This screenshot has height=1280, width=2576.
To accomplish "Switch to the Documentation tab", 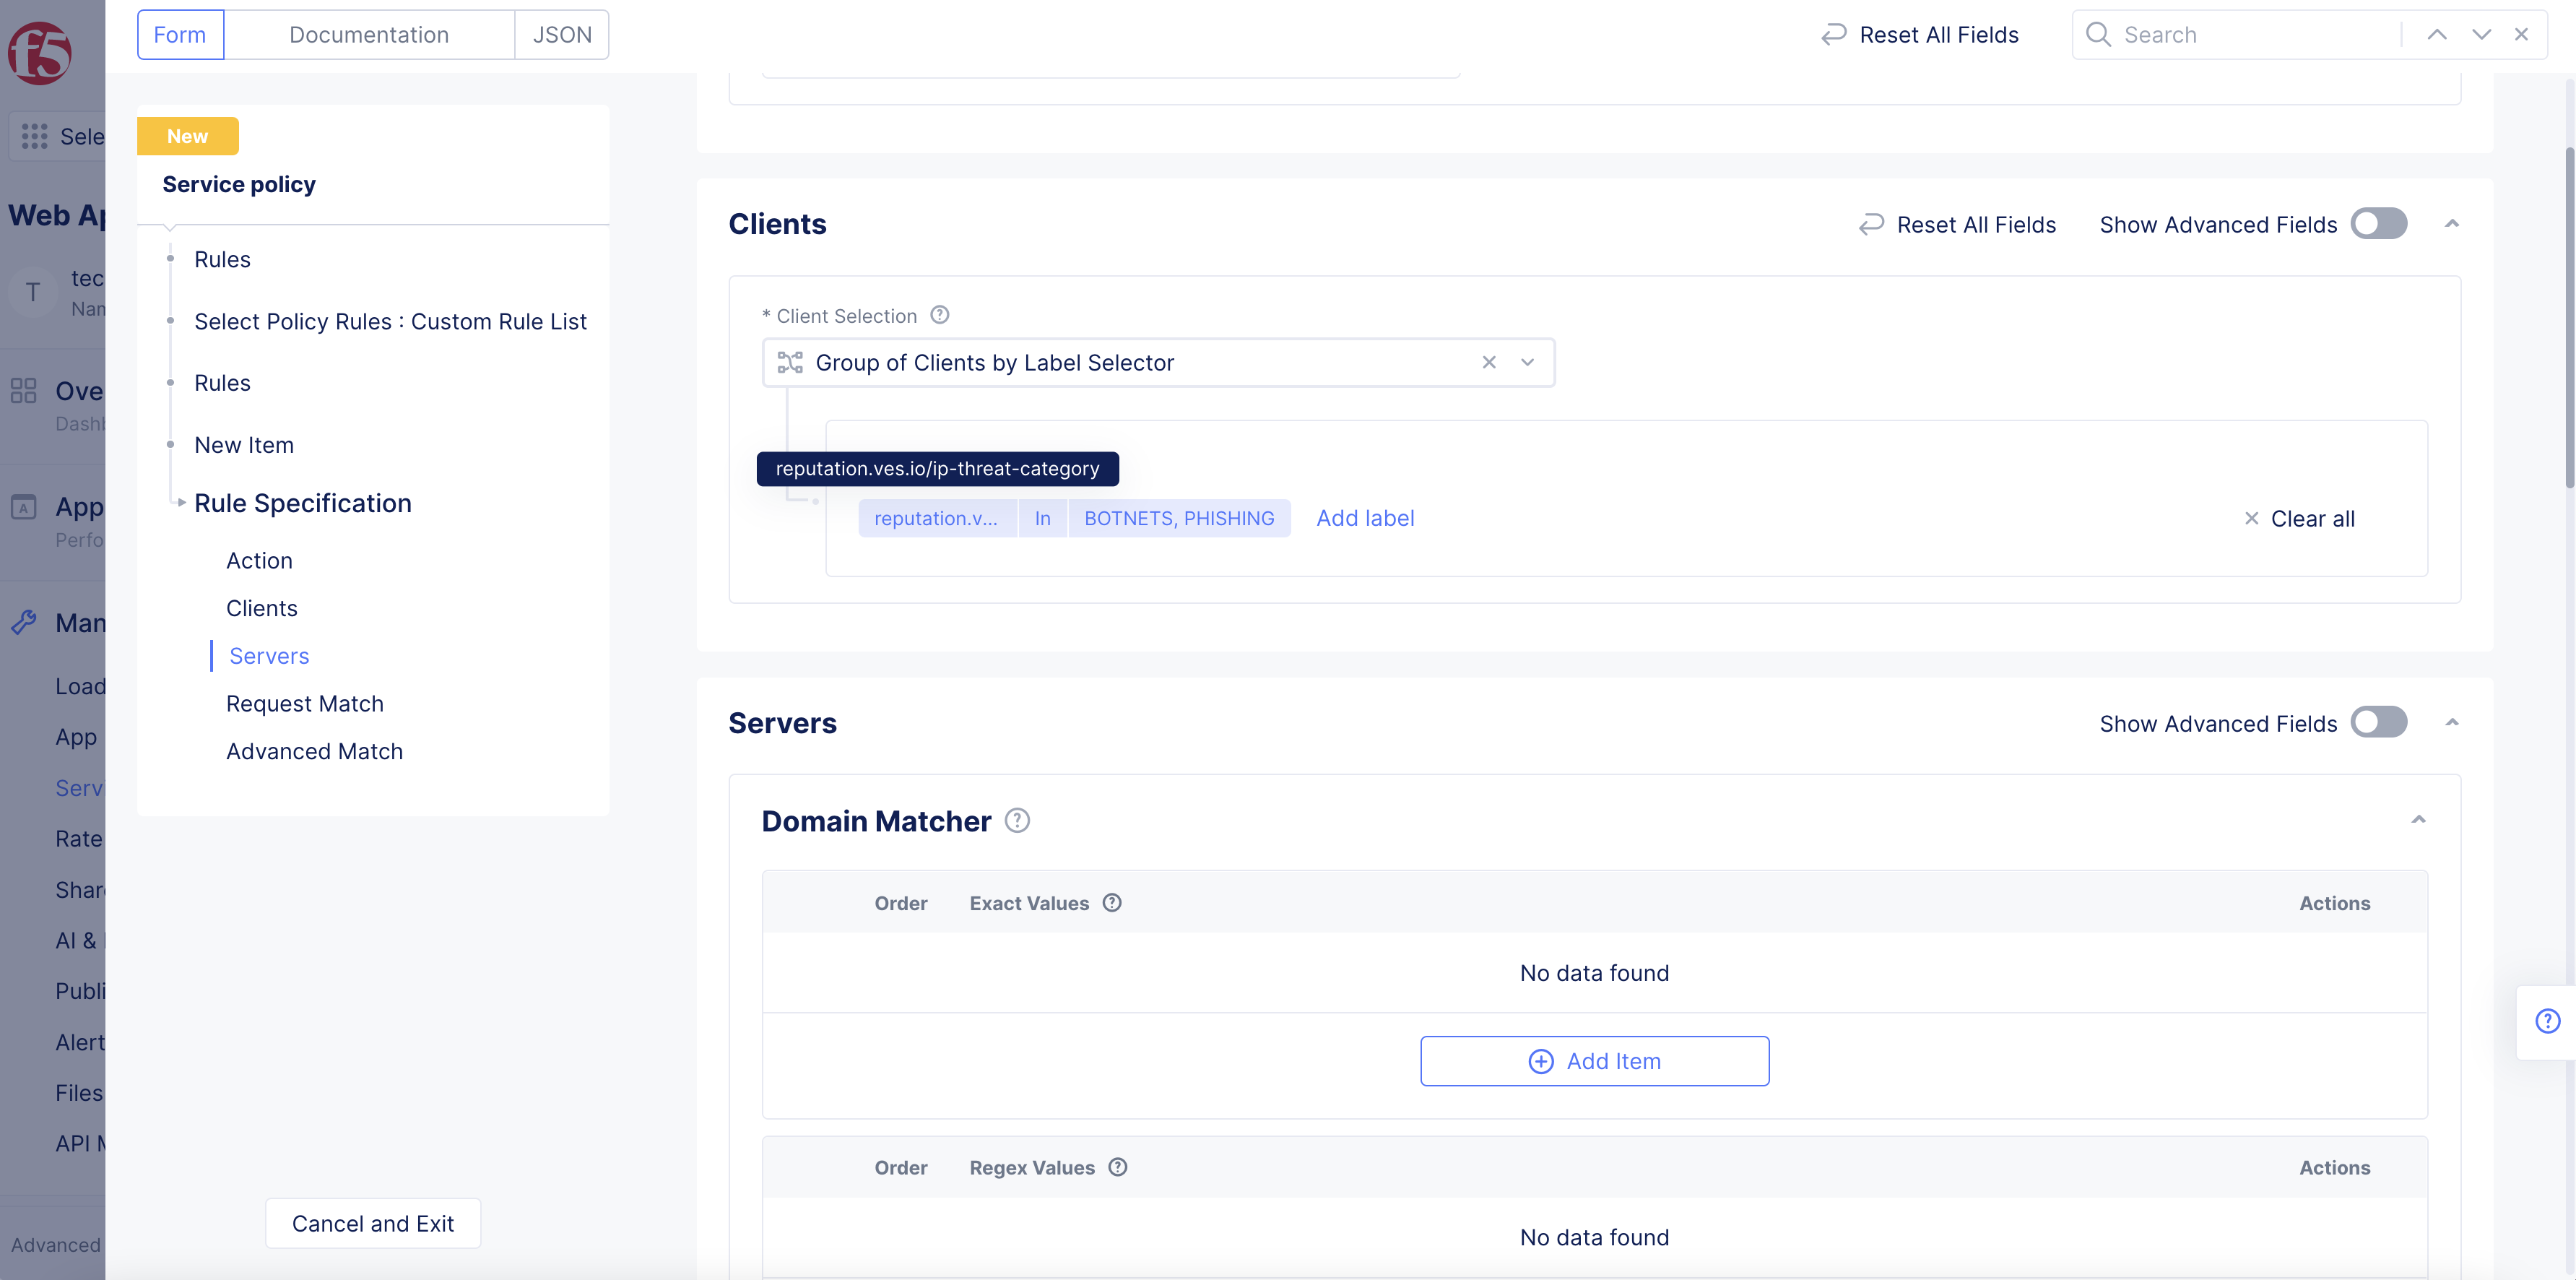I will point(368,35).
